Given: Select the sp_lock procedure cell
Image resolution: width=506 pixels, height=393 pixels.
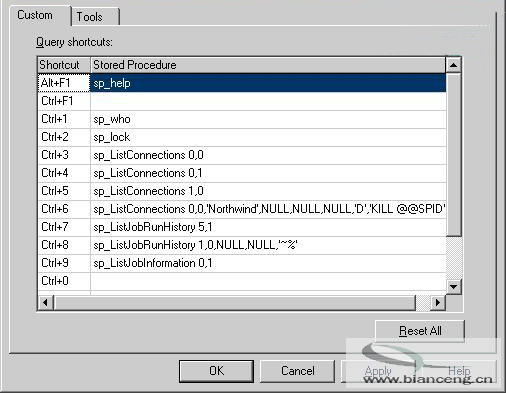Looking at the screenshot, I should [268, 137].
